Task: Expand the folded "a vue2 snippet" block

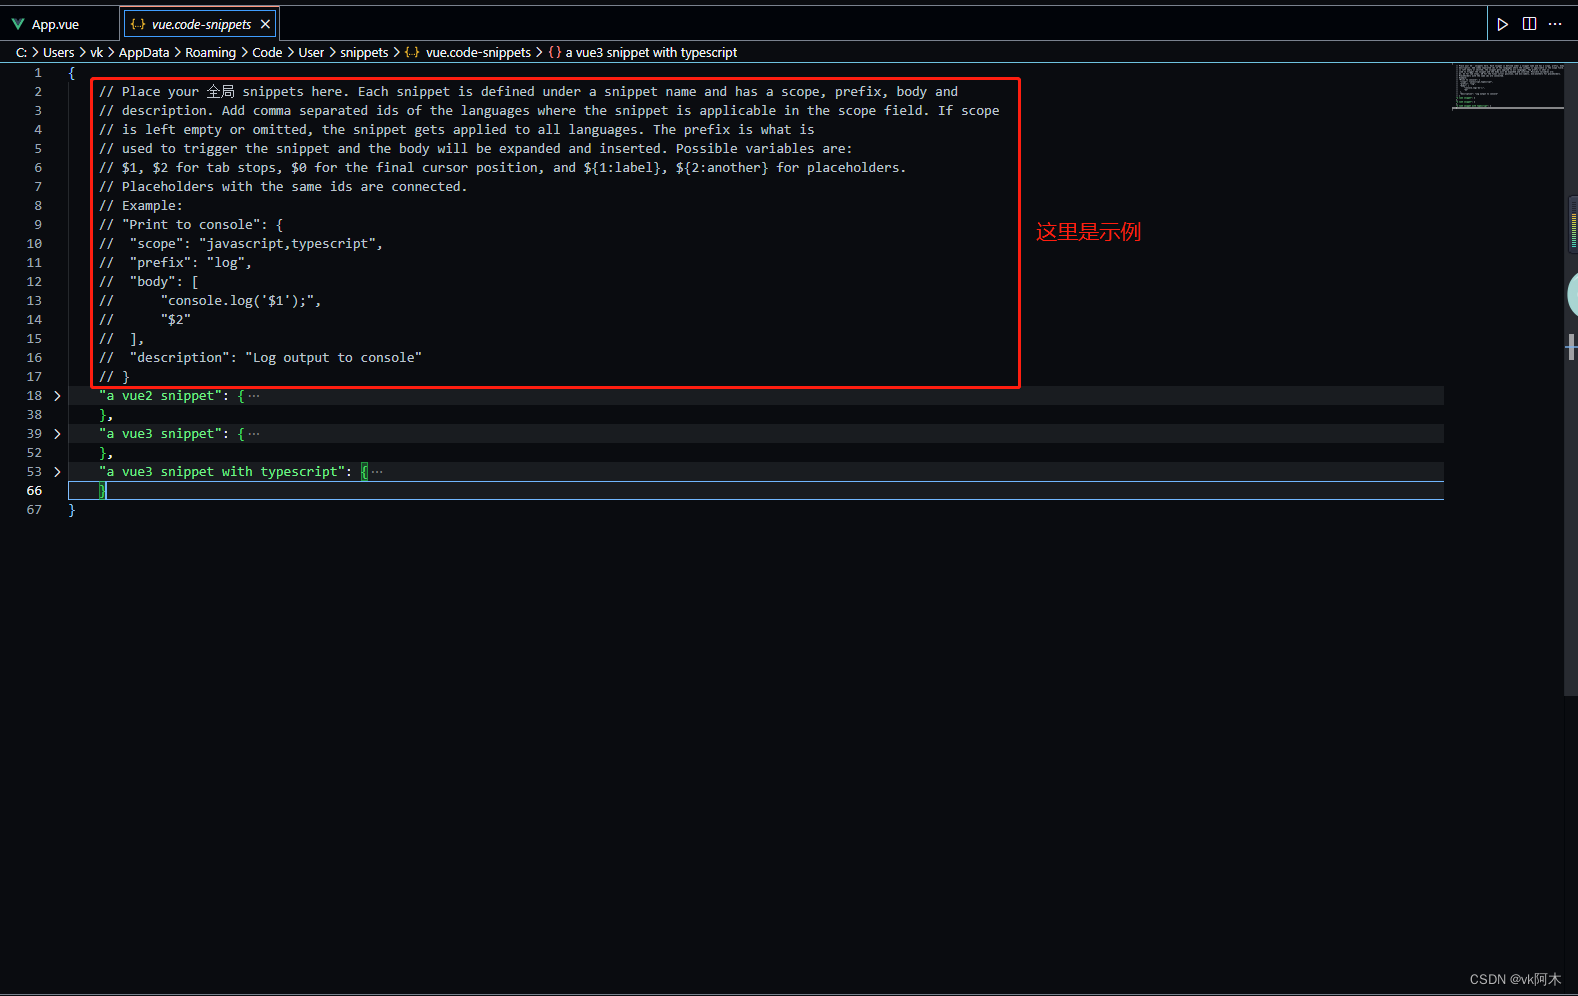Action: tap(57, 396)
